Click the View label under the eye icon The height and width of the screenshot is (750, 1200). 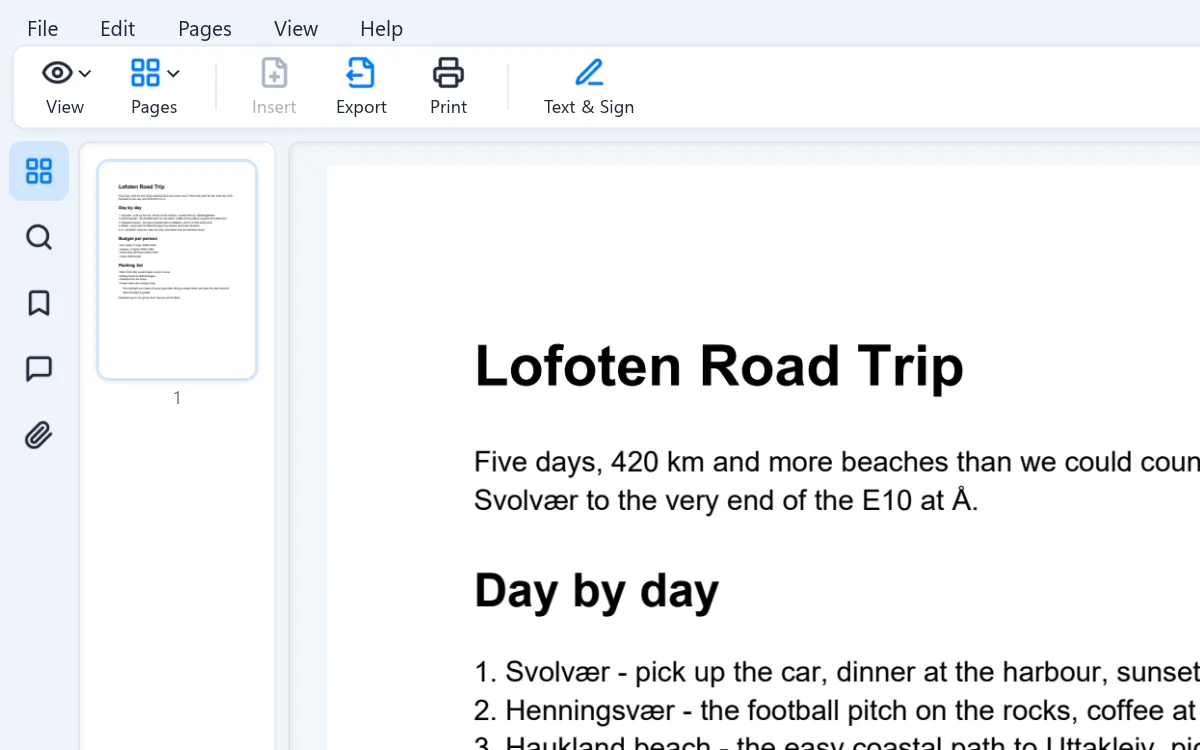click(65, 107)
